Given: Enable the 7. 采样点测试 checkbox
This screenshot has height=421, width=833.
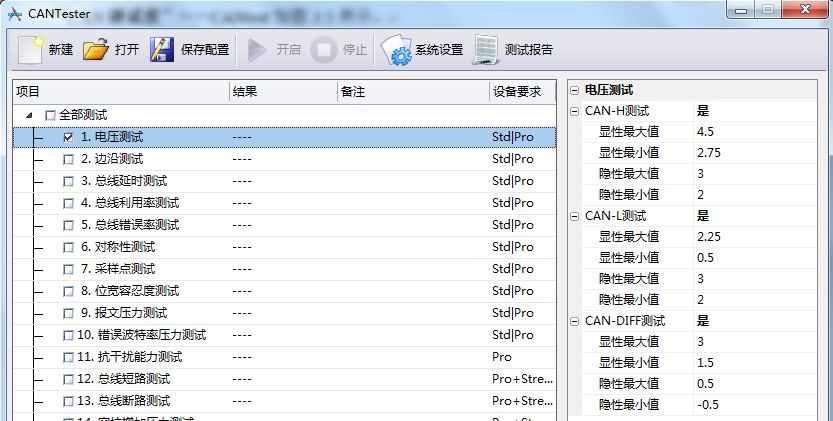Looking at the screenshot, I should click(68, 270).
